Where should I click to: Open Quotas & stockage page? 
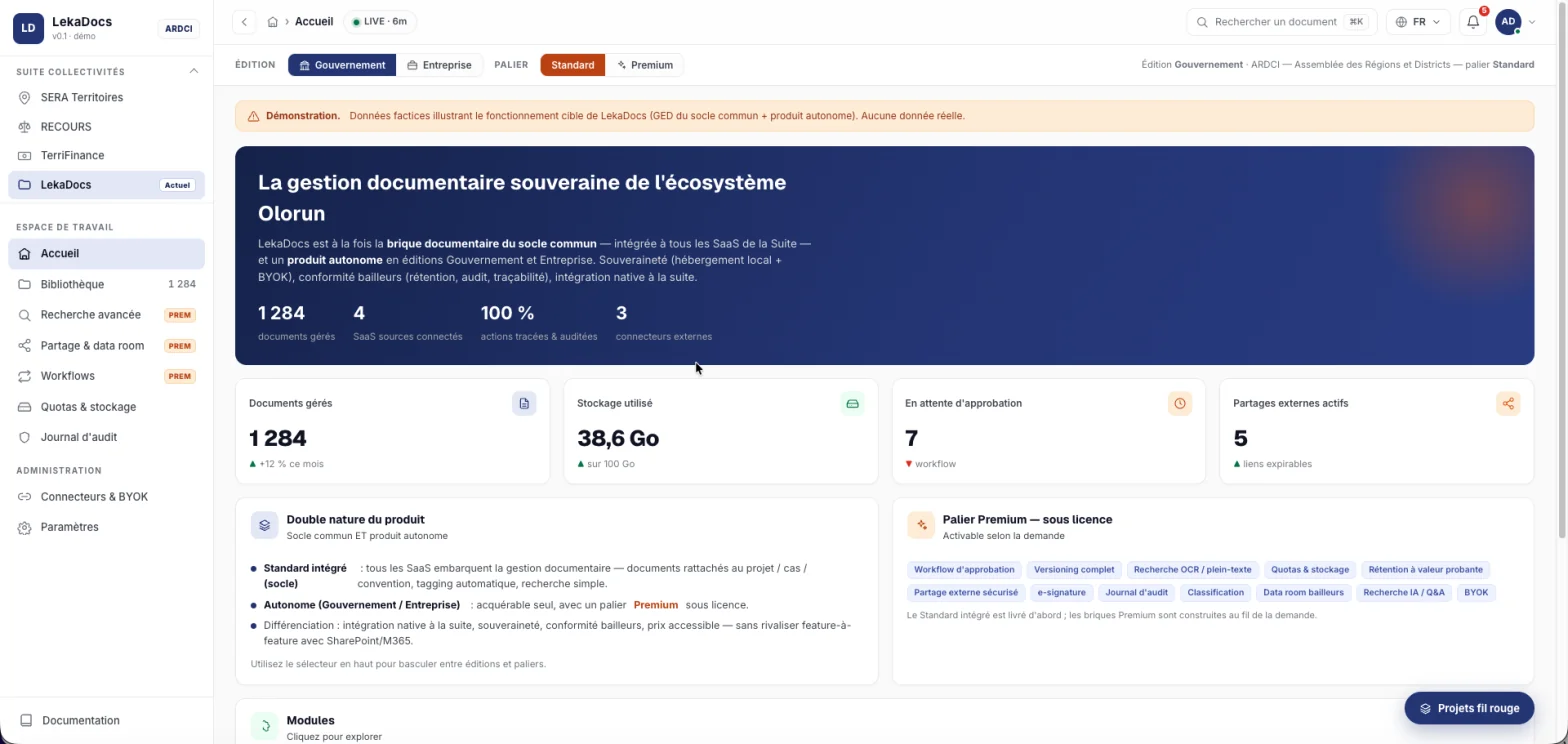(106, 407)
